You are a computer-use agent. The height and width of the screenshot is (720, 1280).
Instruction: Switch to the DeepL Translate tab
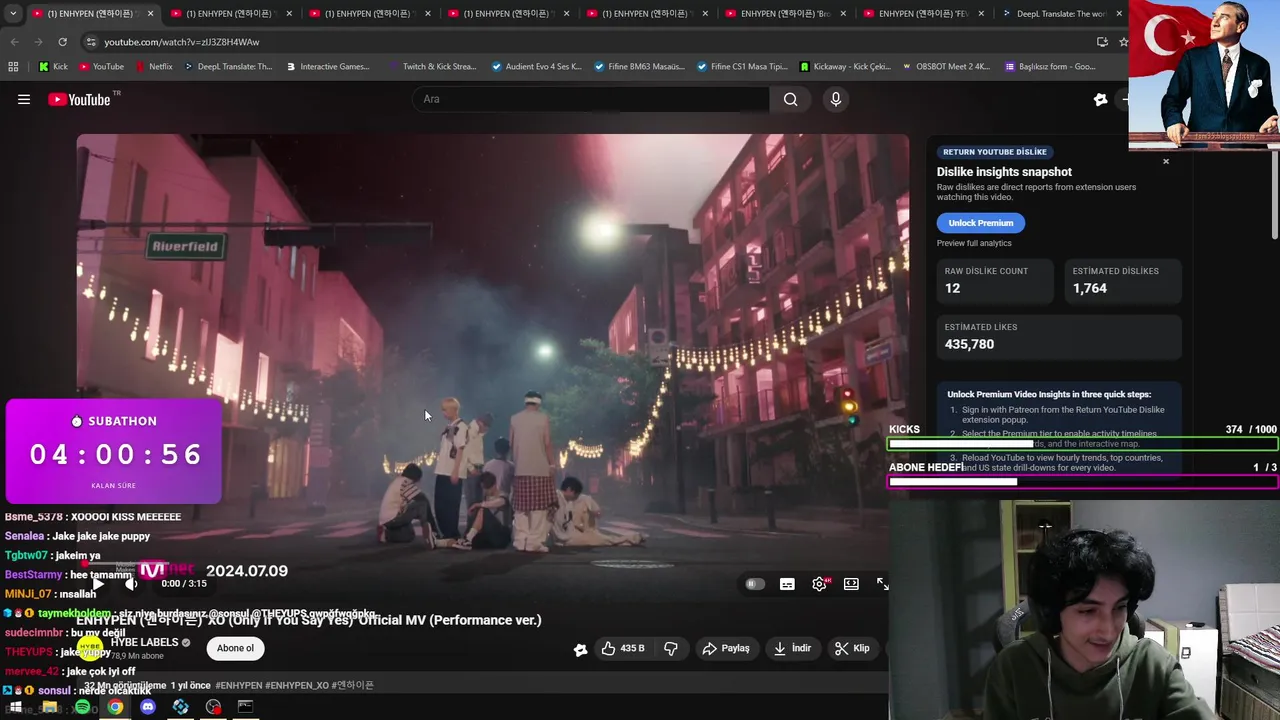1061,14
